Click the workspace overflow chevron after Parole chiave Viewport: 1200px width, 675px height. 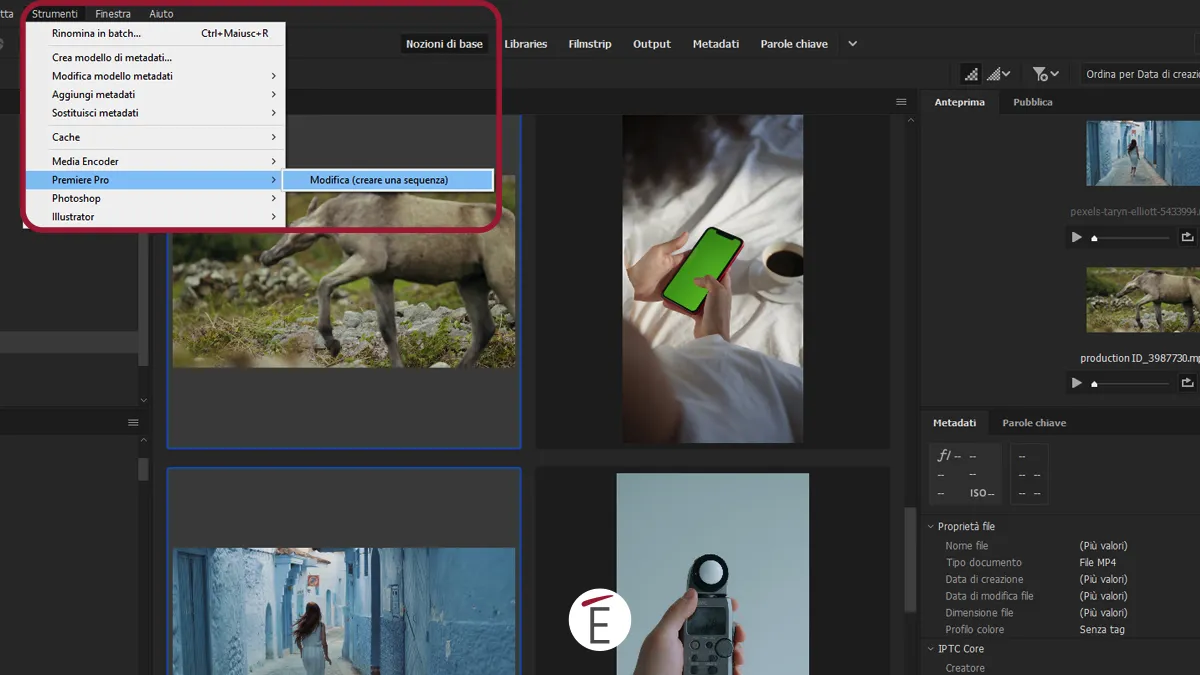[852, 43]
